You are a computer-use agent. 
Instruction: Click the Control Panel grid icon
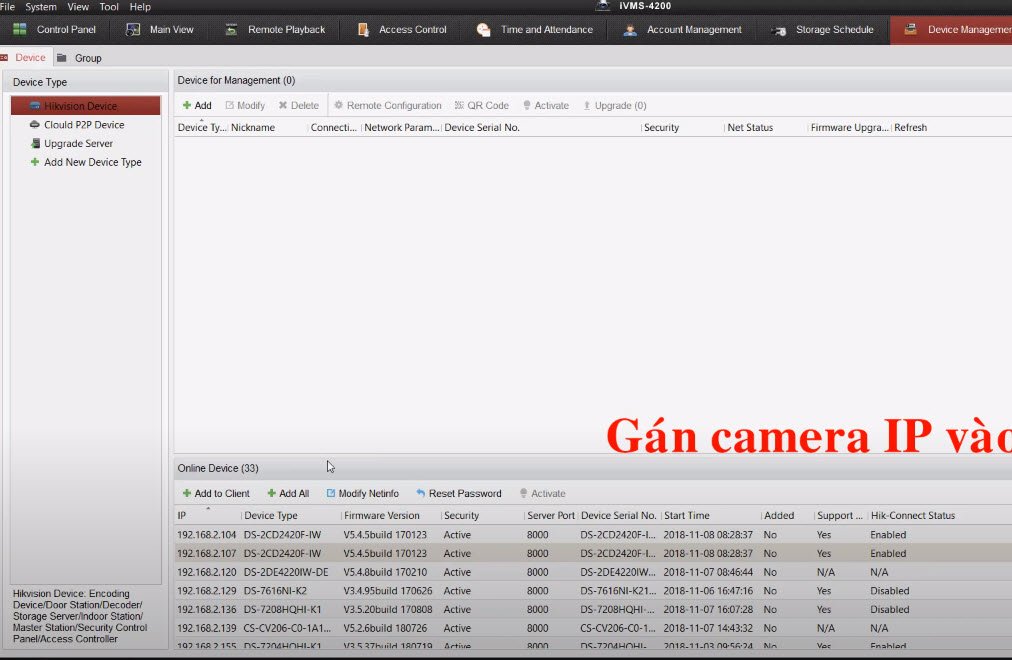point(19,29)
